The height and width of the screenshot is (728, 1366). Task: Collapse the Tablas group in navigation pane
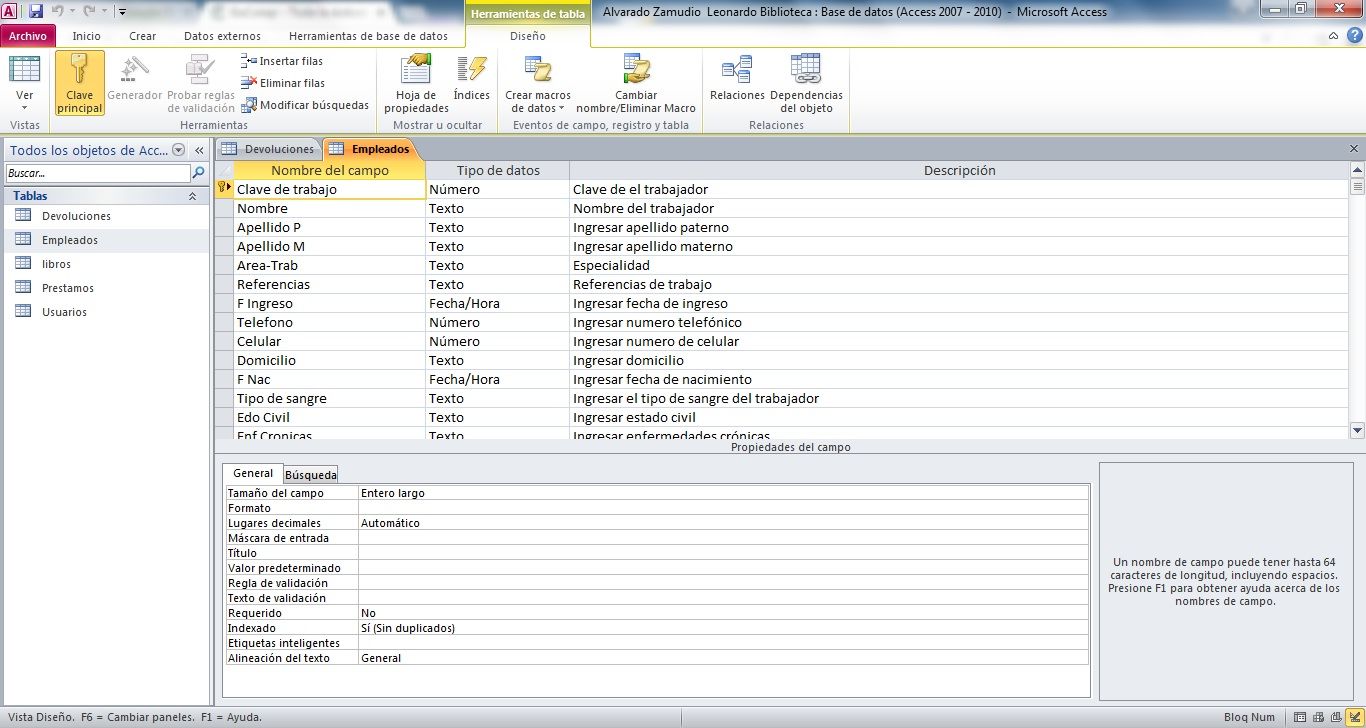coord(192,196)
